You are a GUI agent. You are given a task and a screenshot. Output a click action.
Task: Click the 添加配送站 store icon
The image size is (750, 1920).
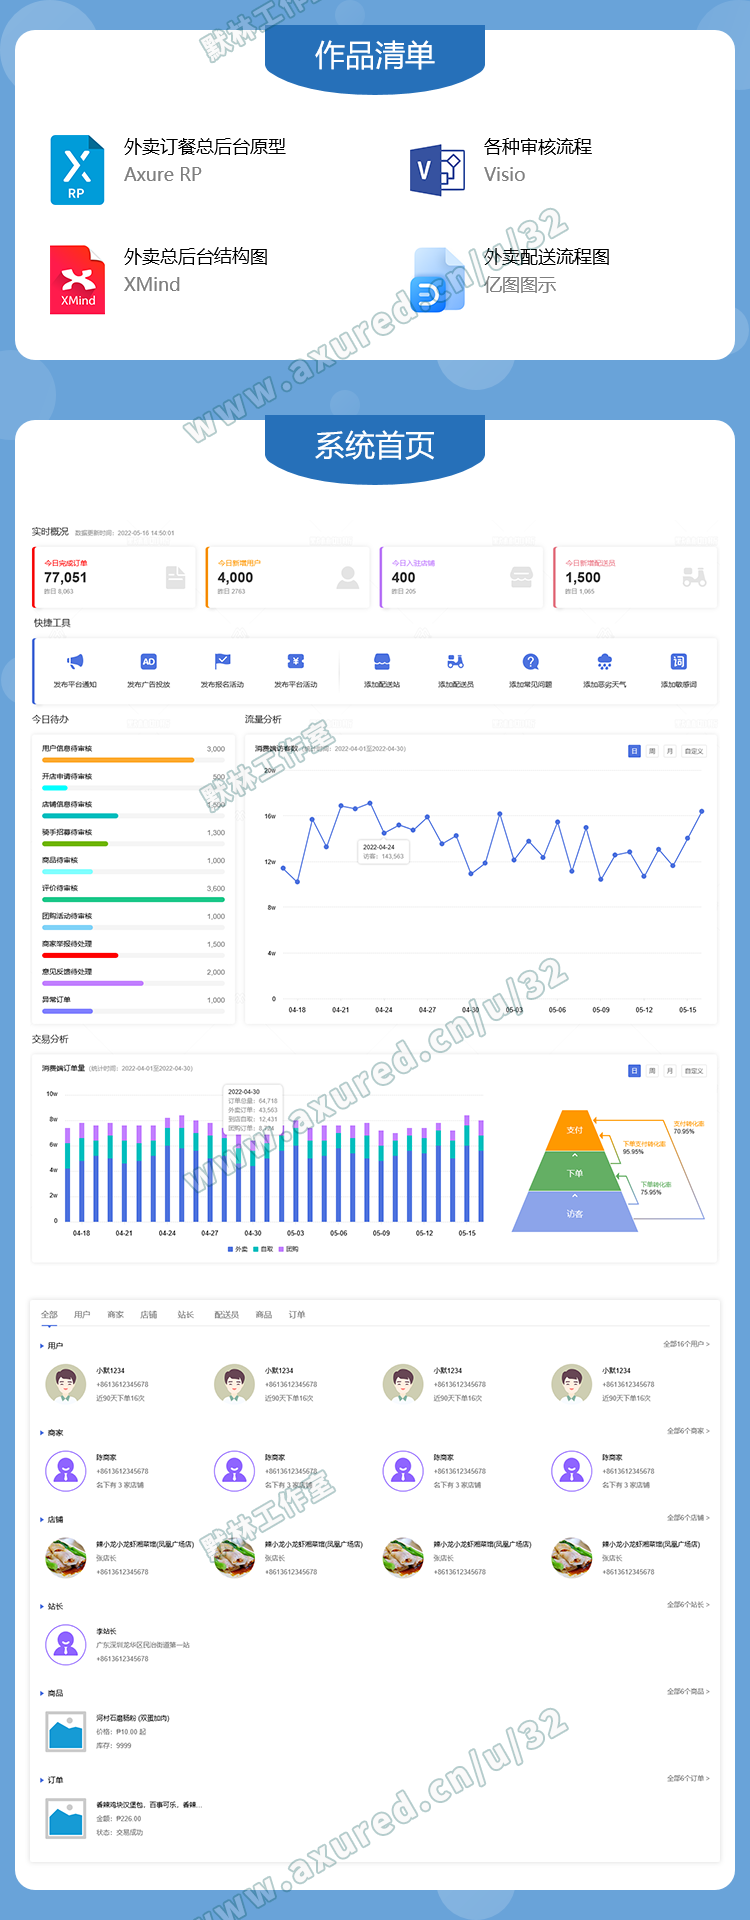point(382,661)
